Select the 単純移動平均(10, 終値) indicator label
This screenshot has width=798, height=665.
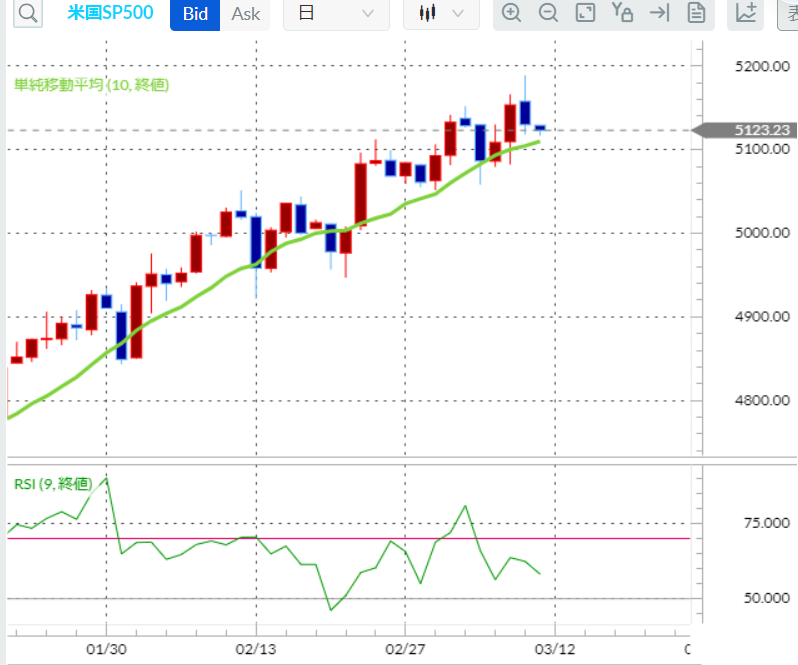point(92,84)
